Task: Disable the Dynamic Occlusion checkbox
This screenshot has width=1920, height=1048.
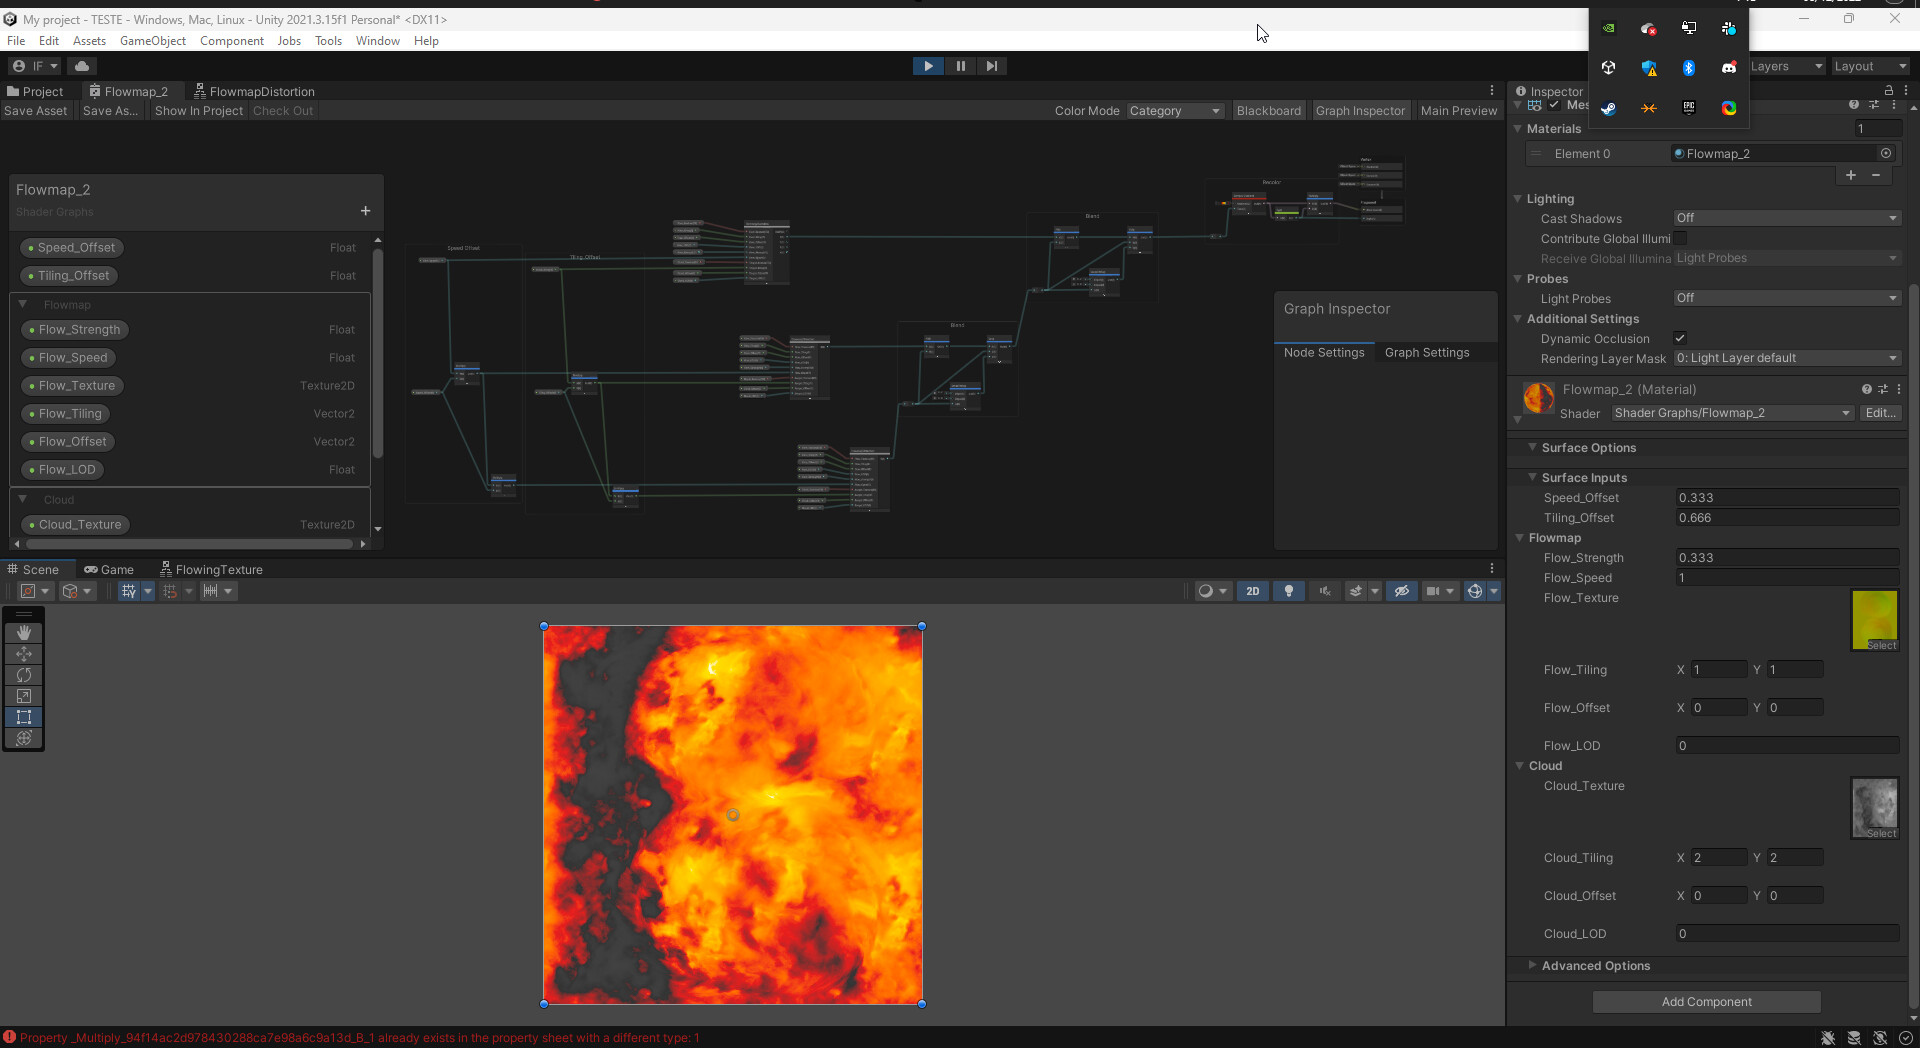Action: (x=1681, y=338)
